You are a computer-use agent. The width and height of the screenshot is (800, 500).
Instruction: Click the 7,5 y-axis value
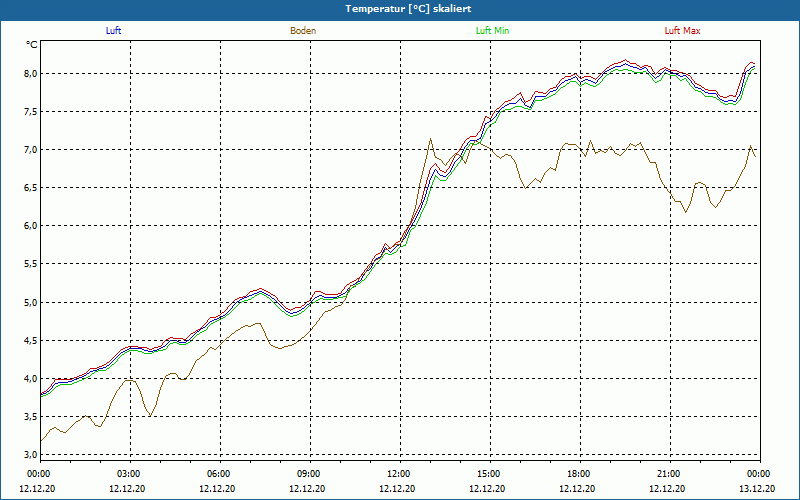pos(32,112)
